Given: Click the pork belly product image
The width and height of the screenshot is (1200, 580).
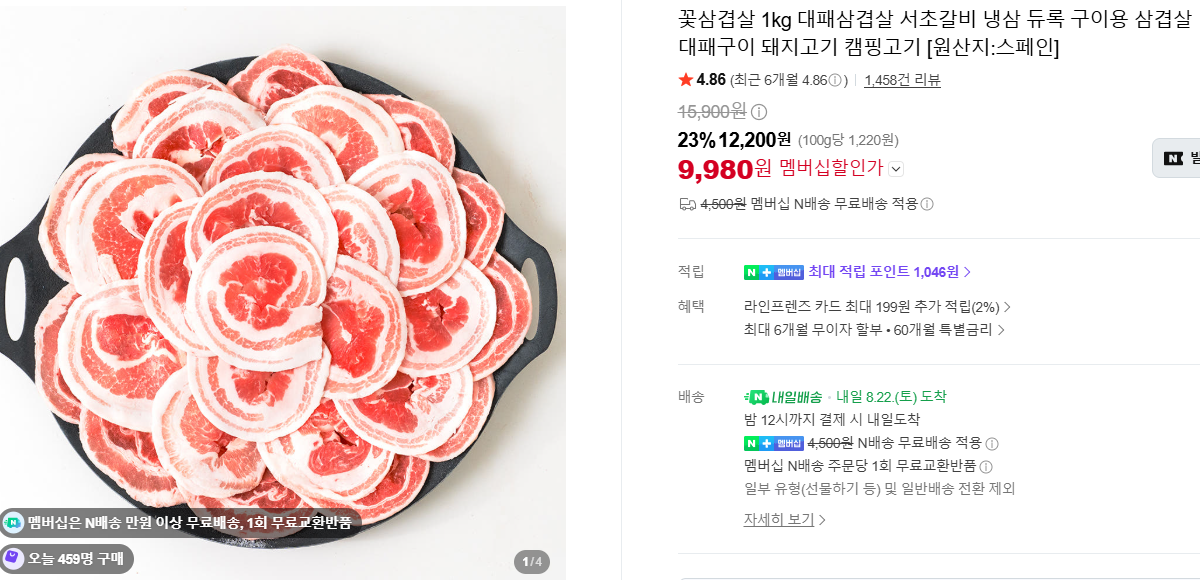Looking at the screenshot, I should click(x=283, y=290).
